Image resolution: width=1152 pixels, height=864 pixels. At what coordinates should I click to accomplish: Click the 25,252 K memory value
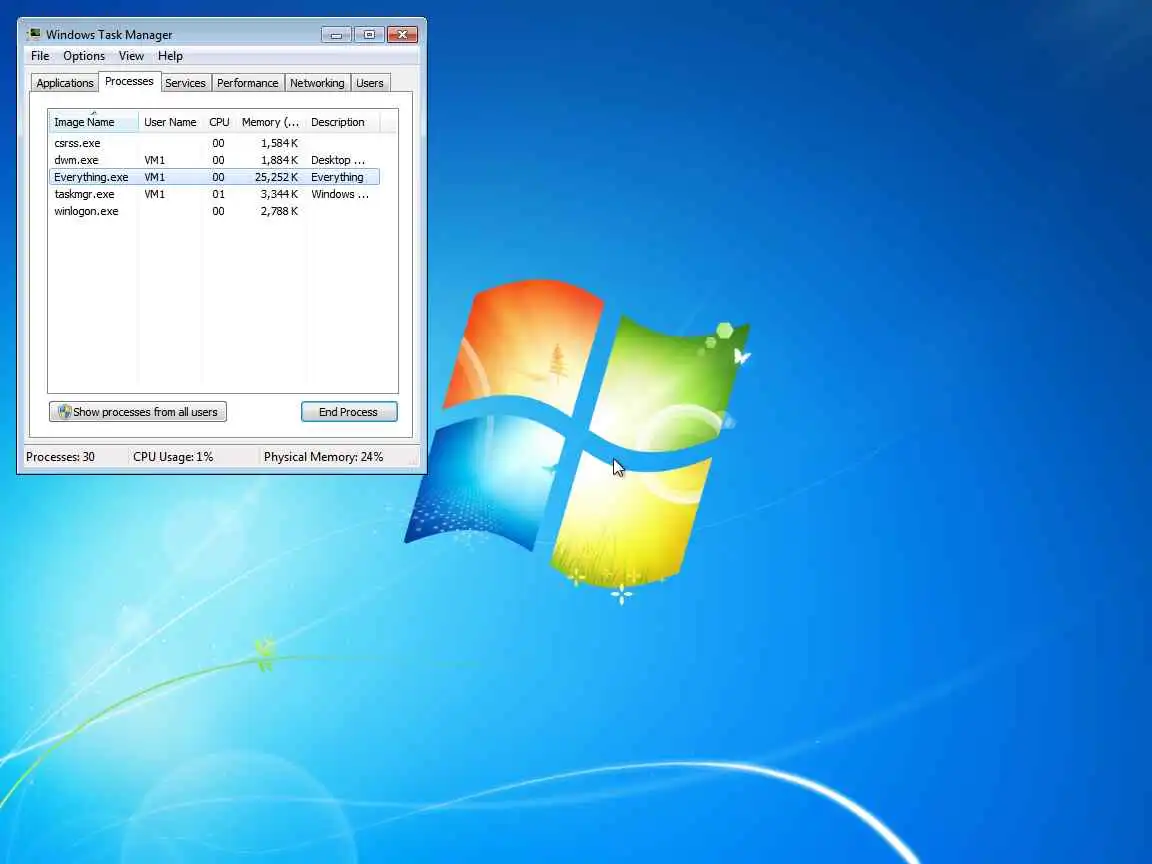(x=276, y=177)
